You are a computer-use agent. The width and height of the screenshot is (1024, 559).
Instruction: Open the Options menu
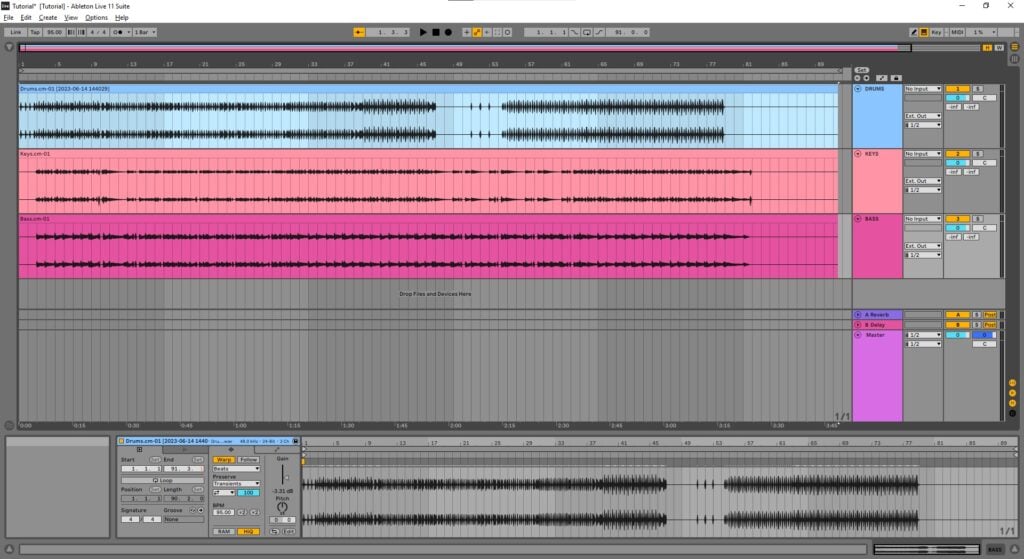[x=97, y=18]
